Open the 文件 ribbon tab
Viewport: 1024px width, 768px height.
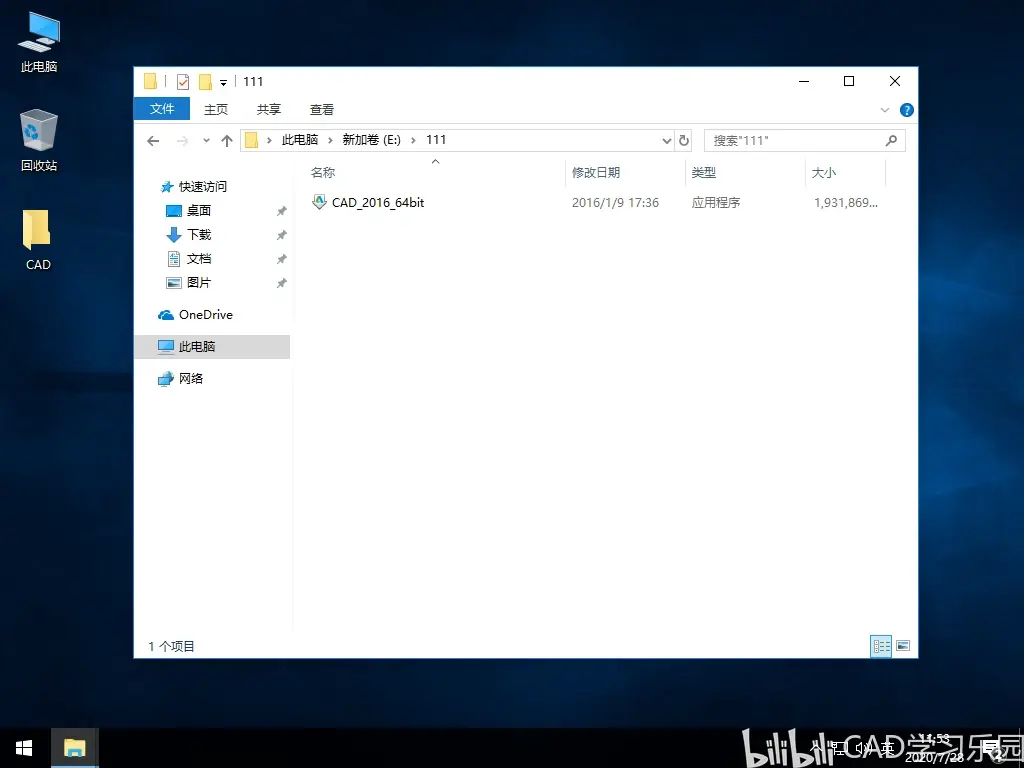tap(162, 109)
